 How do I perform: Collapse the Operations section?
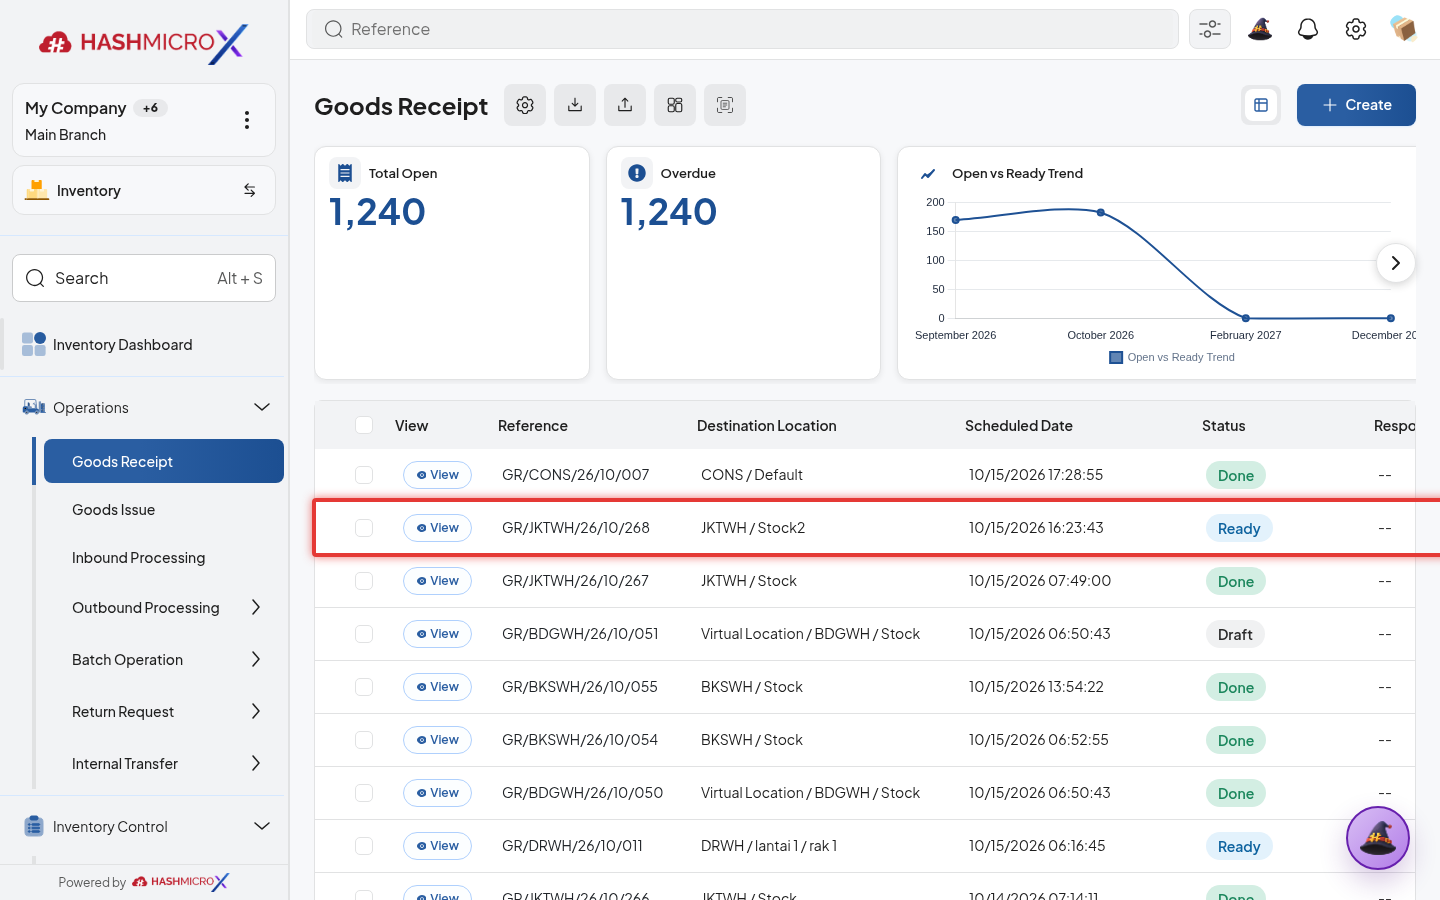pos(262,407)
